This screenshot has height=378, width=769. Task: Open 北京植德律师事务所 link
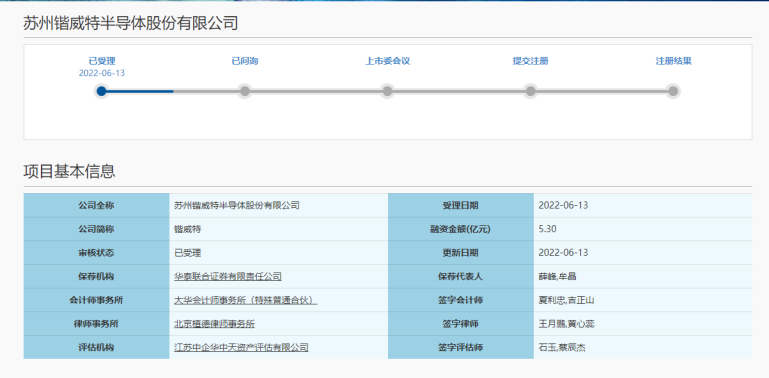pos(214,324)
